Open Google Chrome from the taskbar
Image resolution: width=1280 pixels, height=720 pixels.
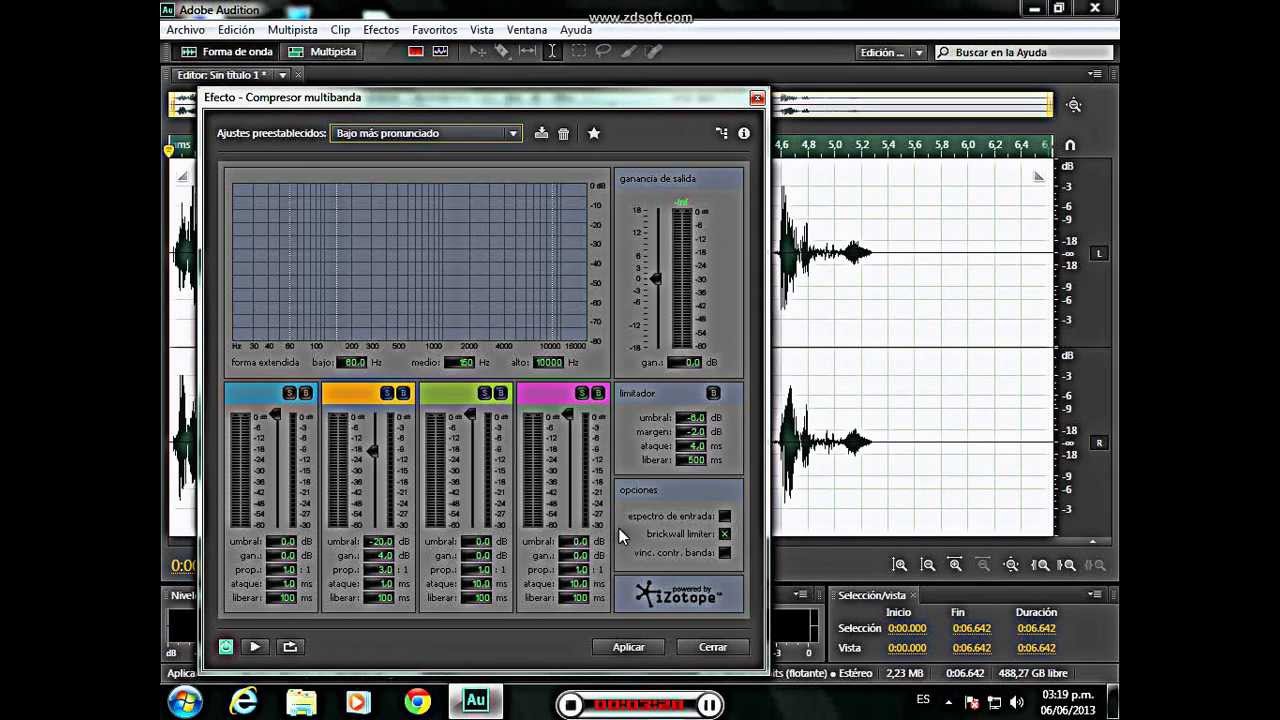tap(417, 702)
